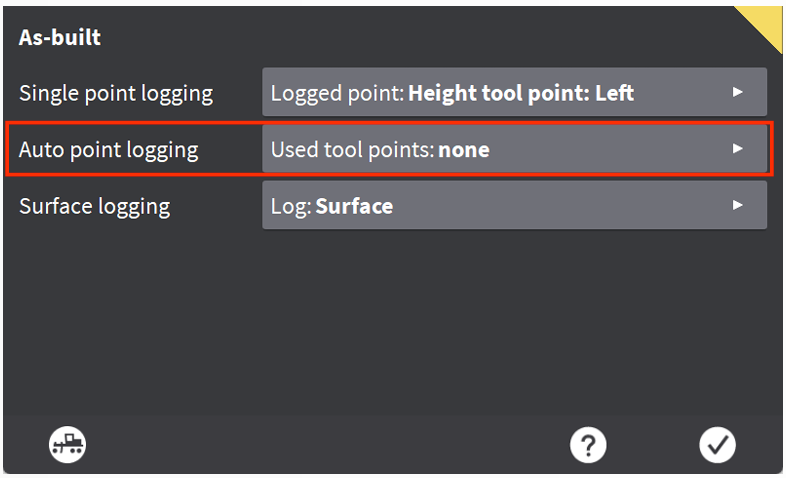The image size is (786, 478).
Task: Select the "Height tool point: Left" value
Action: [521, 93]
